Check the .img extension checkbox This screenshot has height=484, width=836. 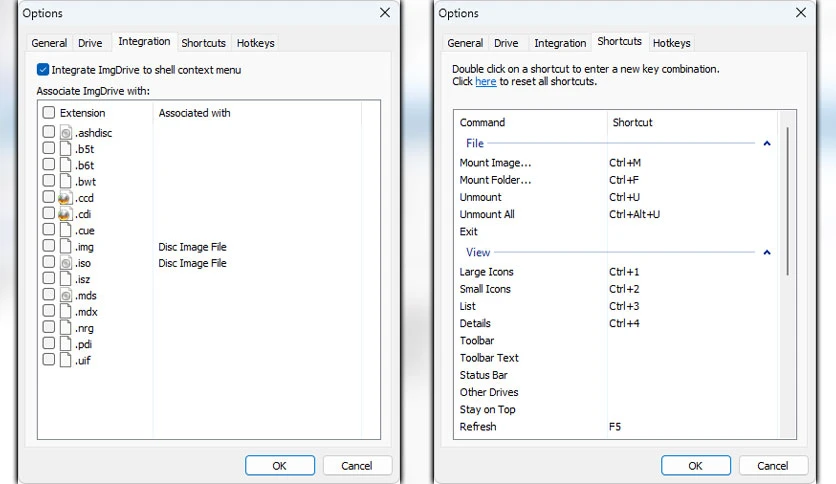[x=49, y=245]
